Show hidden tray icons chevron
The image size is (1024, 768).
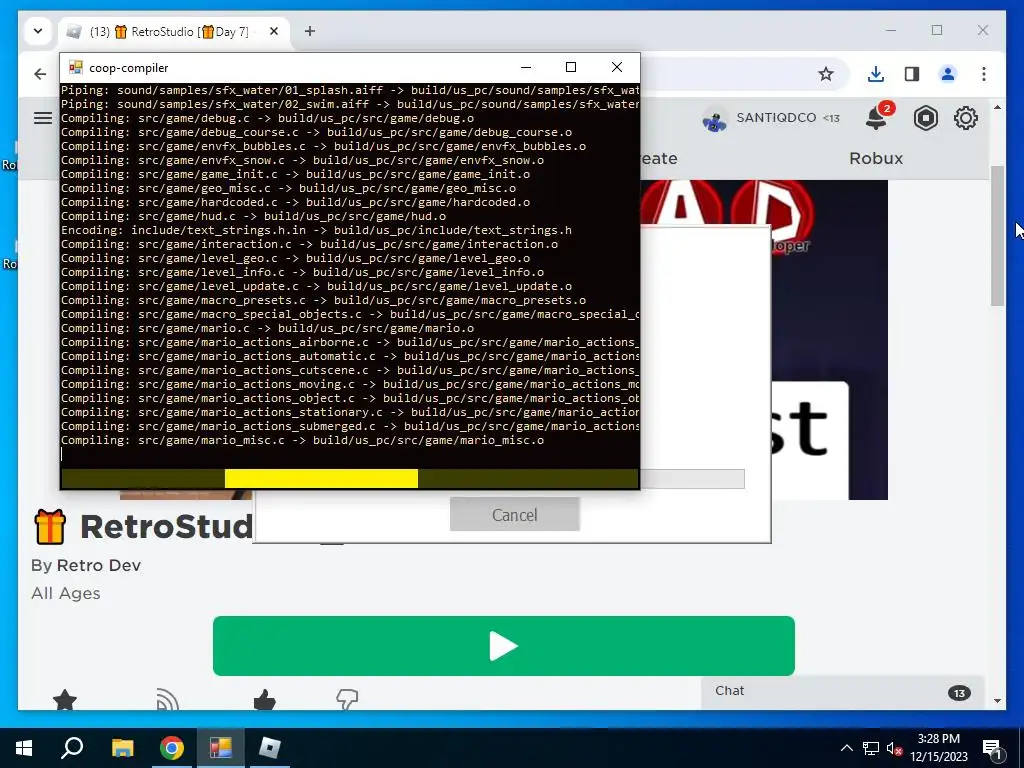click(x=846, y=748)
